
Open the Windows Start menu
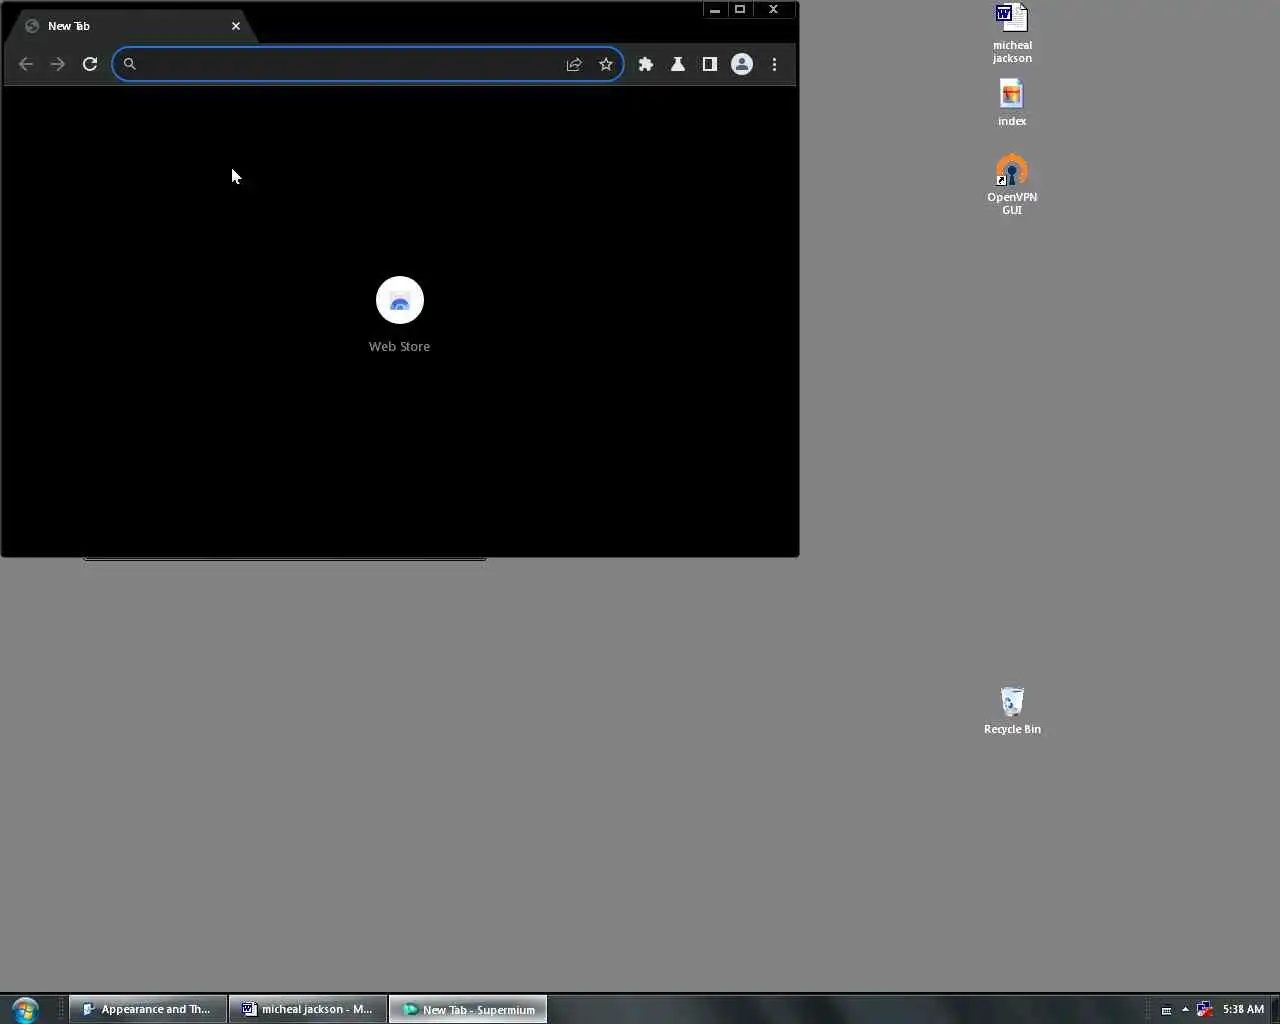click(x=25, y=1009)
